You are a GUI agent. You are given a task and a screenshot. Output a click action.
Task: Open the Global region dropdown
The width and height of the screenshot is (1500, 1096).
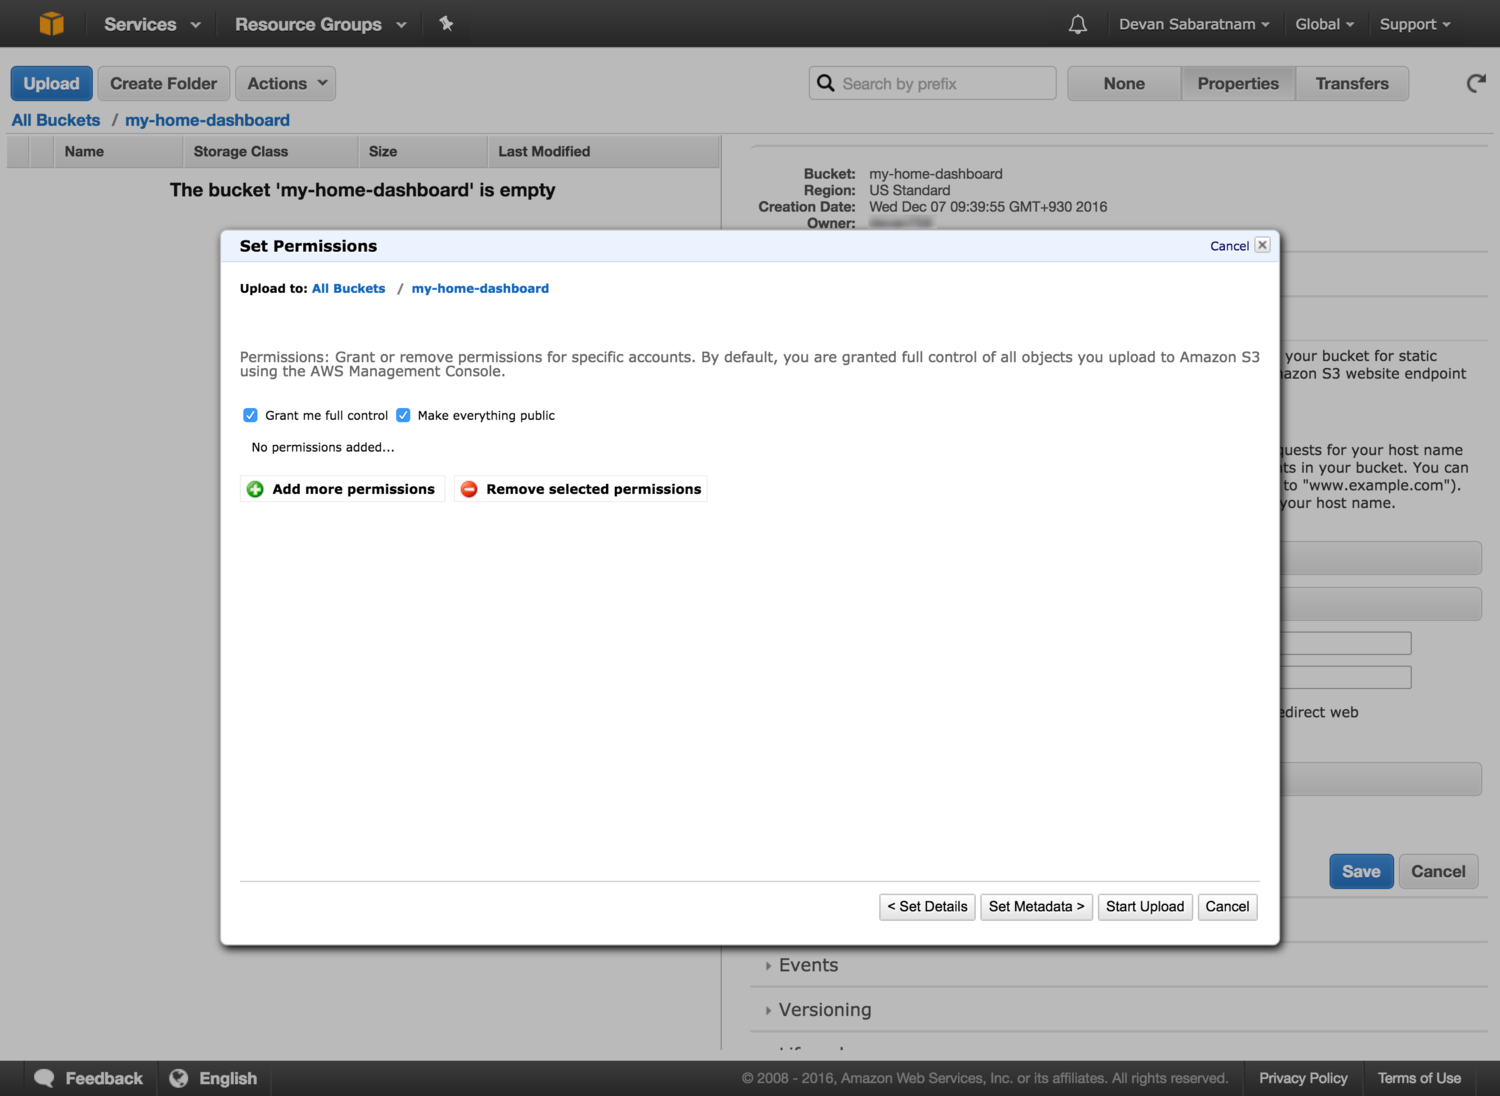pyautogui.click(x=1324, y=24)
